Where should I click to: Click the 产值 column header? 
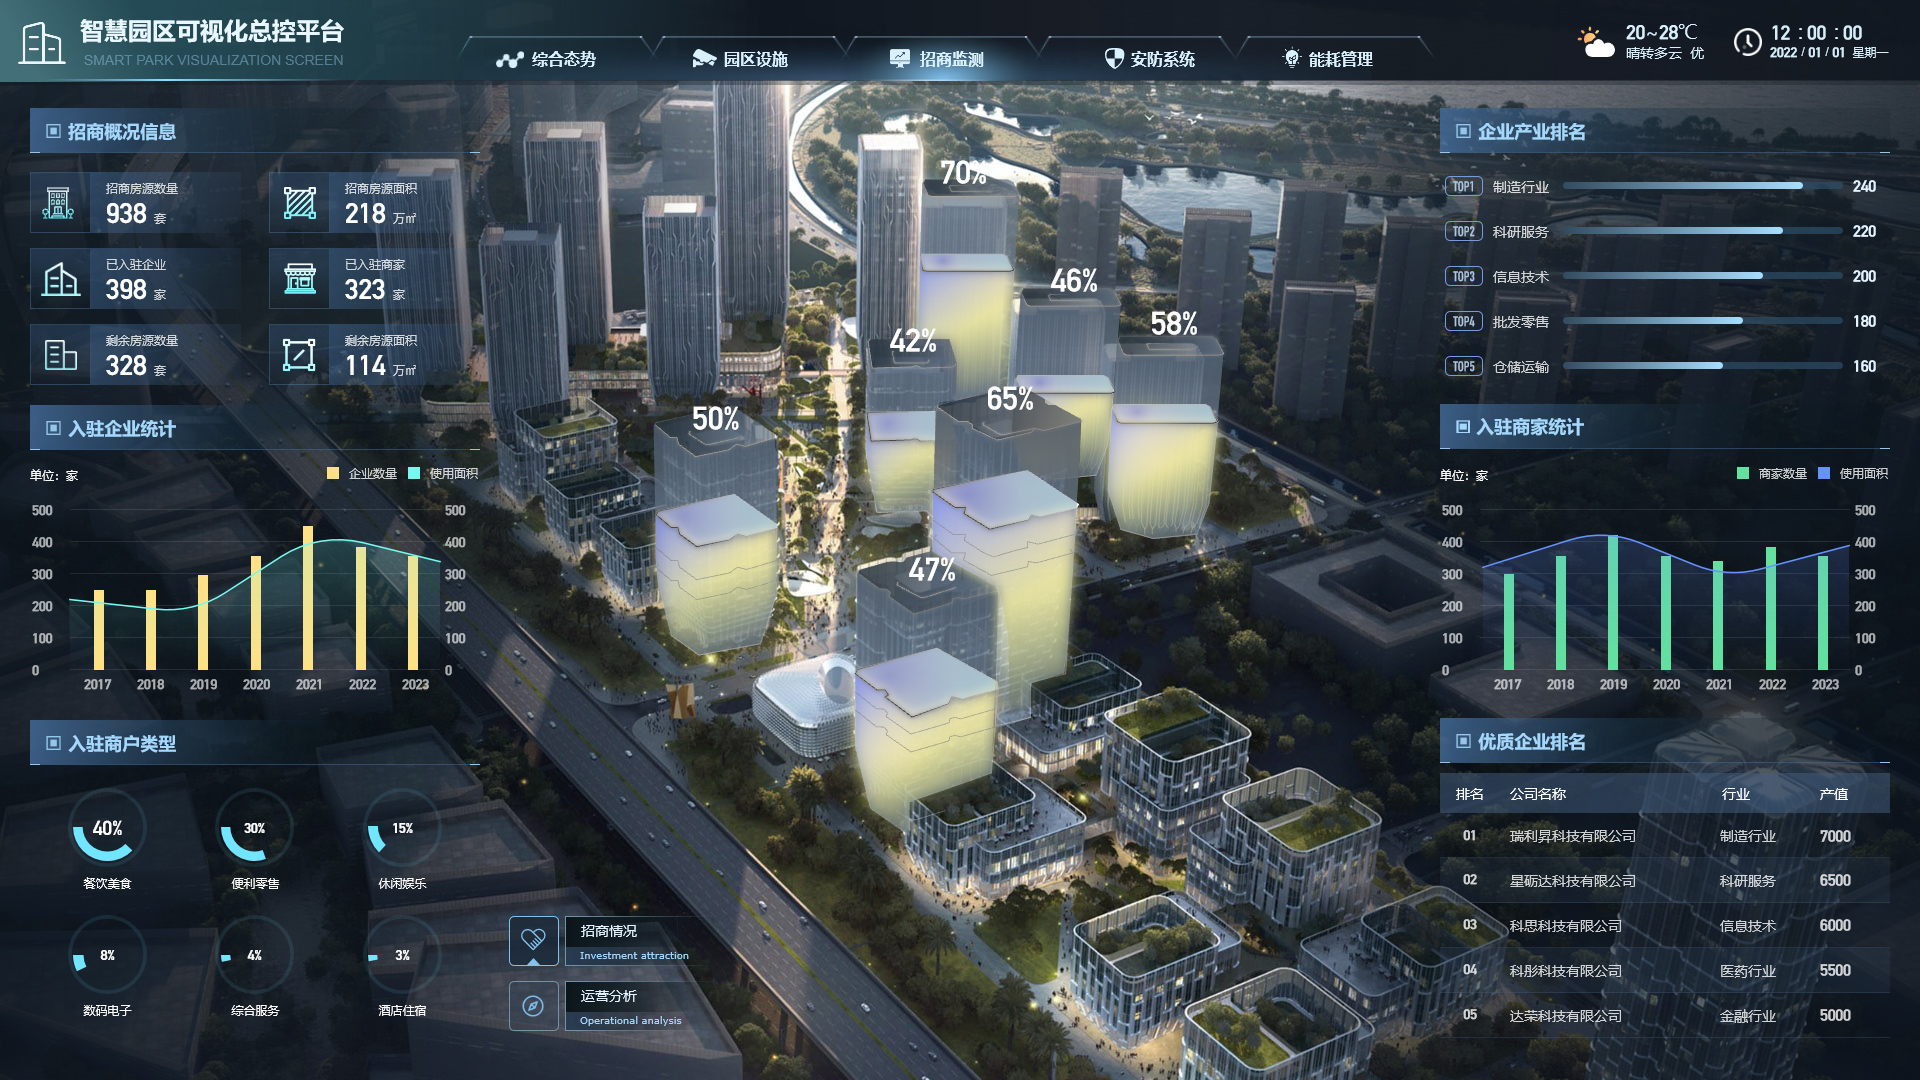pyautogui.click(x=1834, y=794)
